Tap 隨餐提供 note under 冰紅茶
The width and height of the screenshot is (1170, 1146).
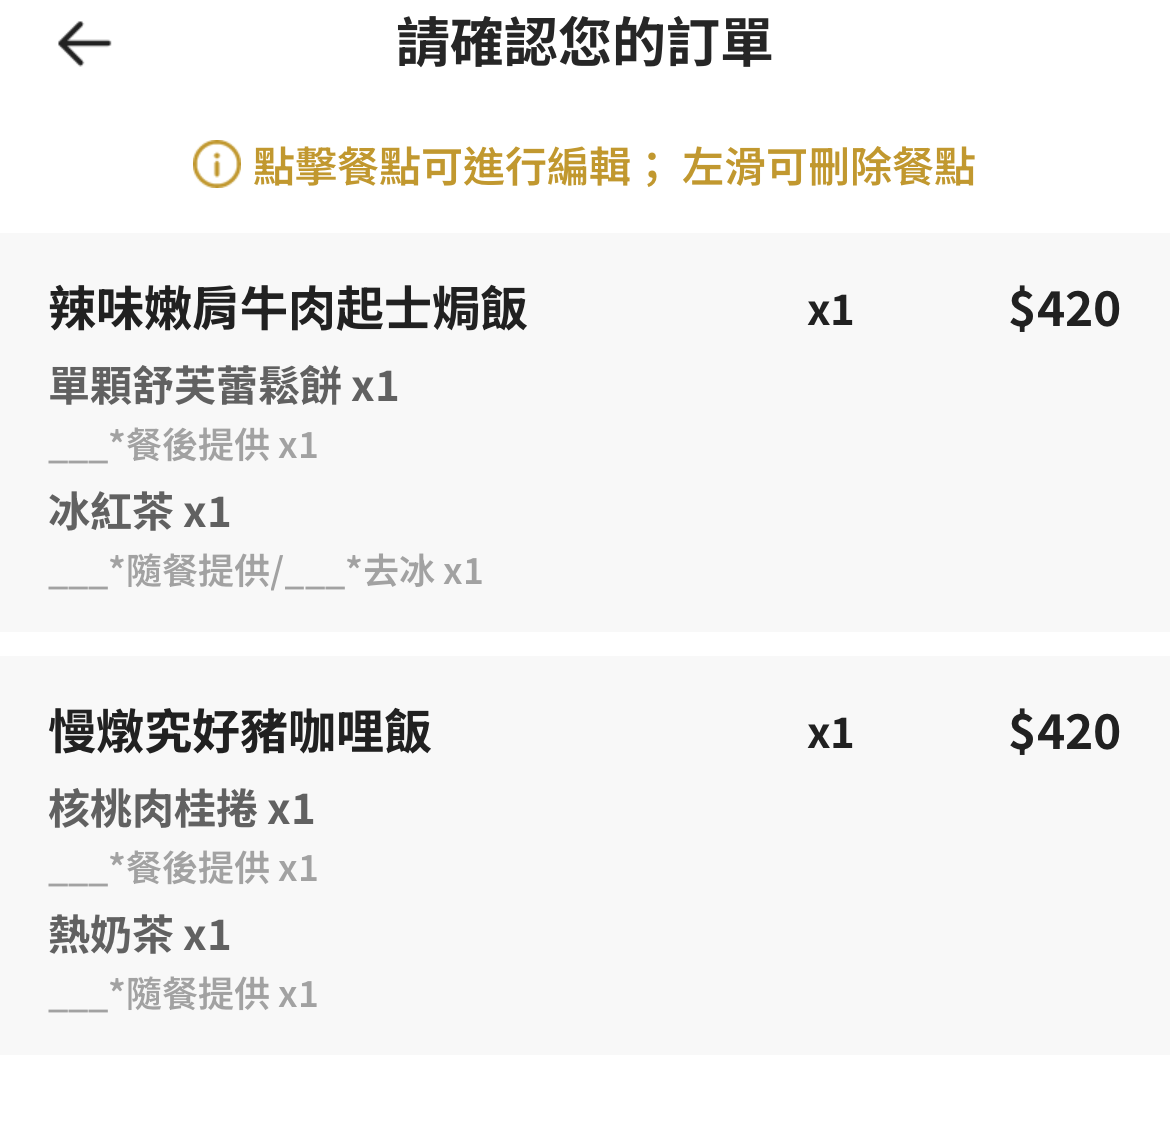point(197,572)
